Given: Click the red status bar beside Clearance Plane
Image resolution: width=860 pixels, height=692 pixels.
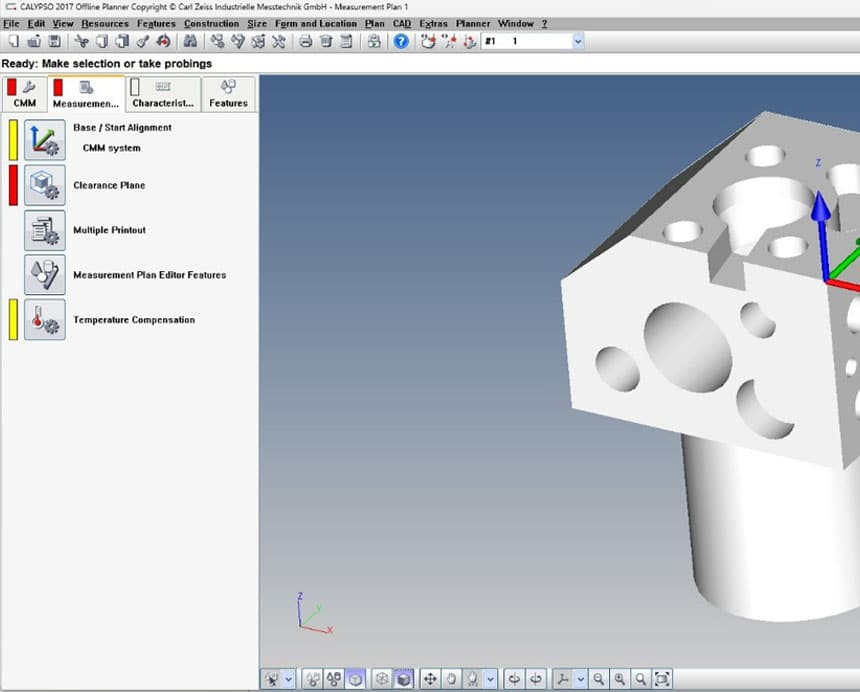Looking at the screenshot, I should click(x=13, y=185).
